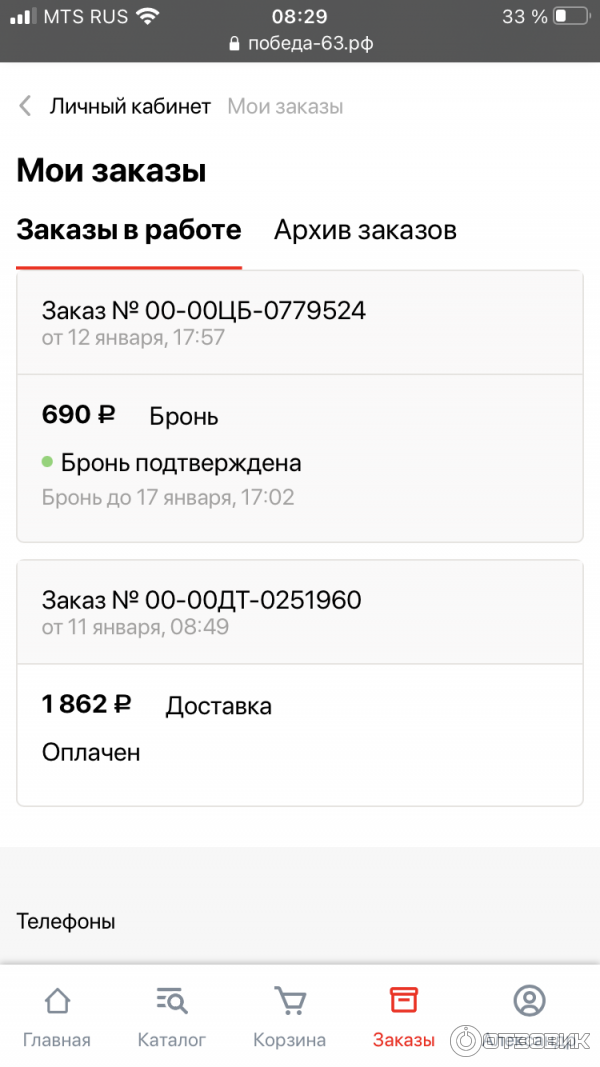Go to Личный кабинет breadcrumb
The width and height of the screenshot is (600, 1067).
pyautogui.click(x=130, y=107)
